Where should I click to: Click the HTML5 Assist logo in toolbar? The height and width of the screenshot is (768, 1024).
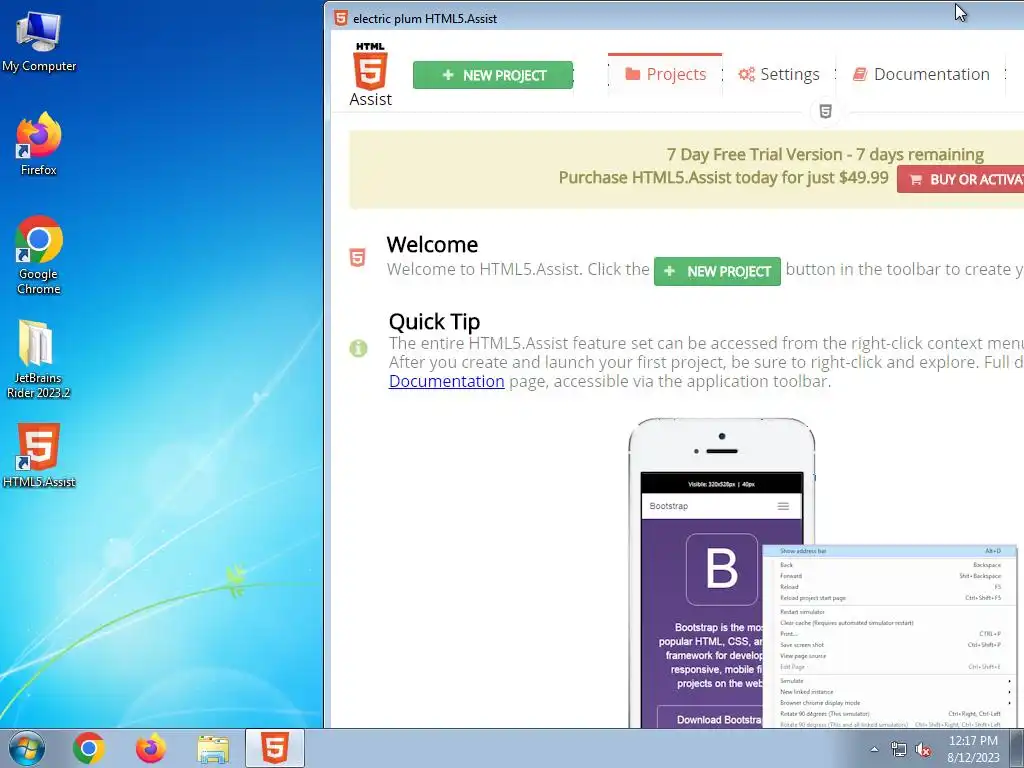click(x=370, y=74)
